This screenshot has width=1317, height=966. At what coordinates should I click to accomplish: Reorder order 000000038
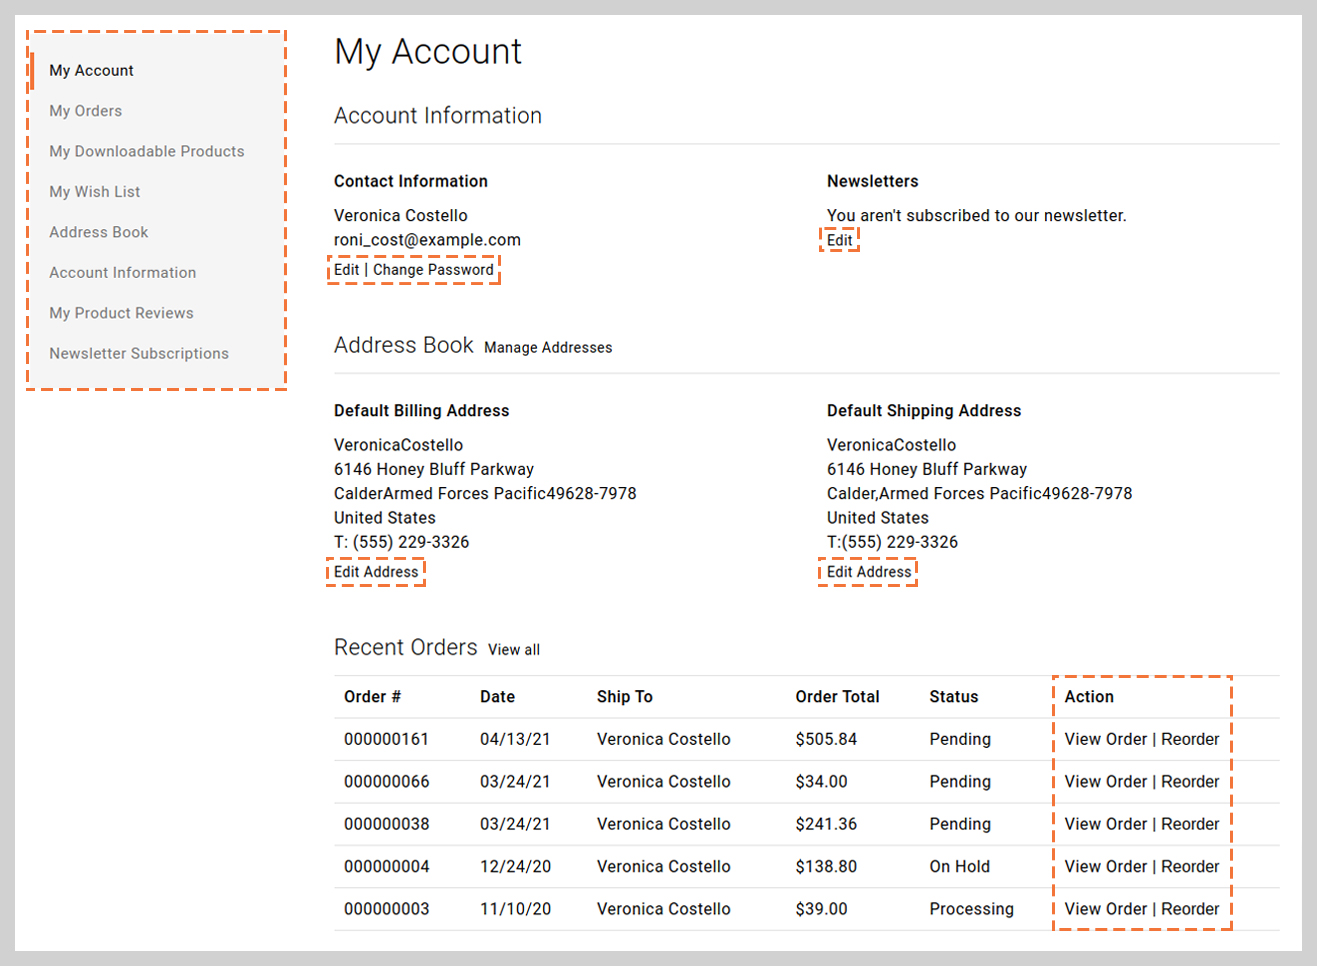1190,824
